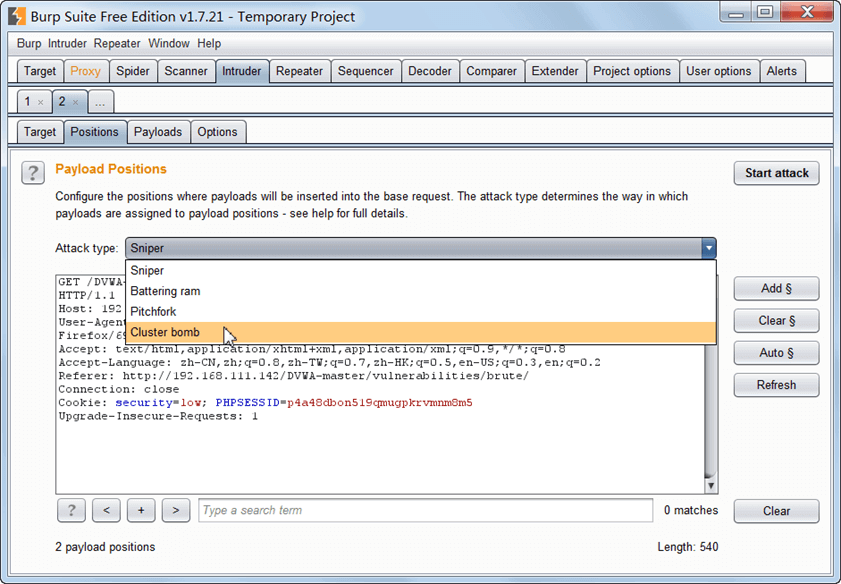Click the Cookie header line in request
The width and height of the screenshot is (841, 584).
pyautogui.click(x=265, y=403)
